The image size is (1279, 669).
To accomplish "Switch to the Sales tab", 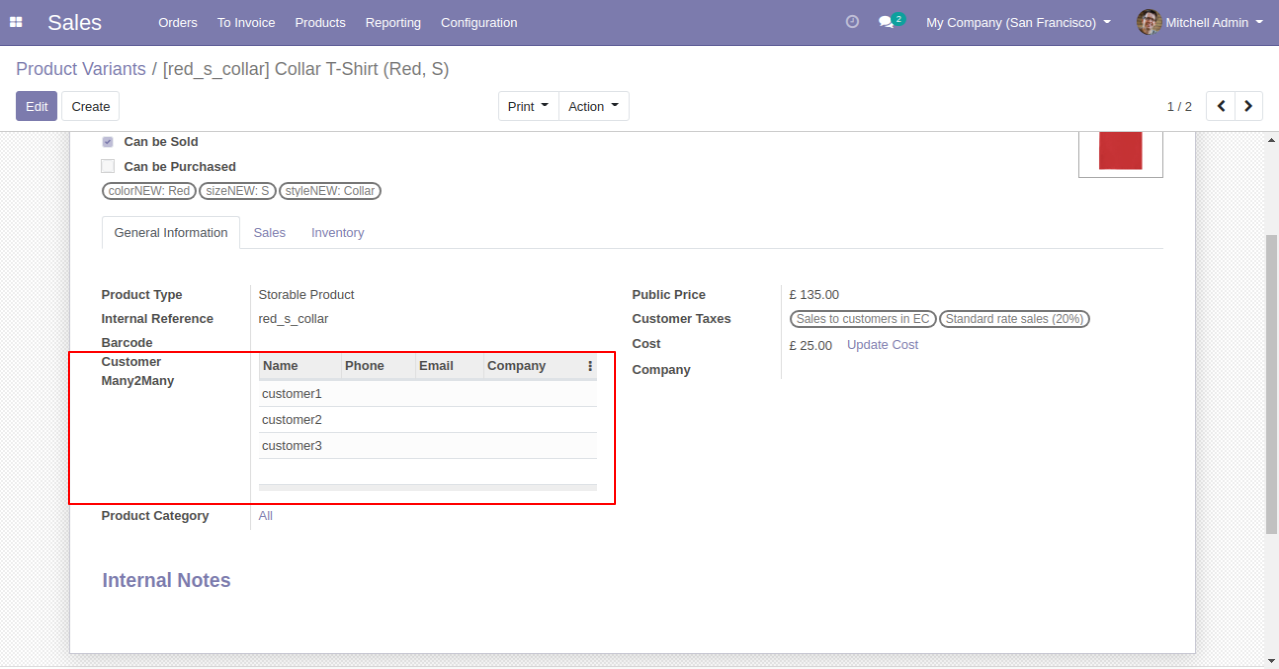I will tap(269, 233).
